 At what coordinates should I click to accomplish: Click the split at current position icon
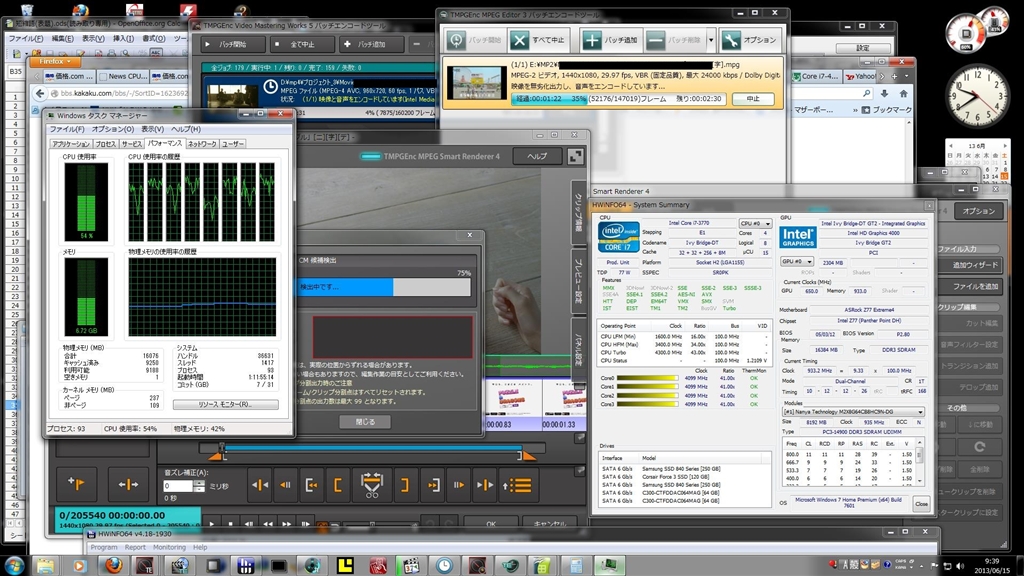coord(127,485)
